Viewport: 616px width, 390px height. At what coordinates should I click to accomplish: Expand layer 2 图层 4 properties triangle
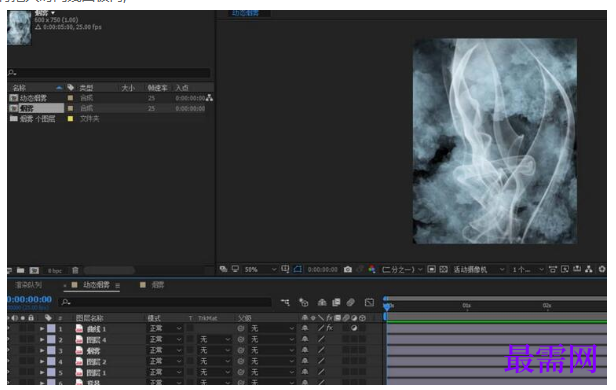(x=42, y=339)
